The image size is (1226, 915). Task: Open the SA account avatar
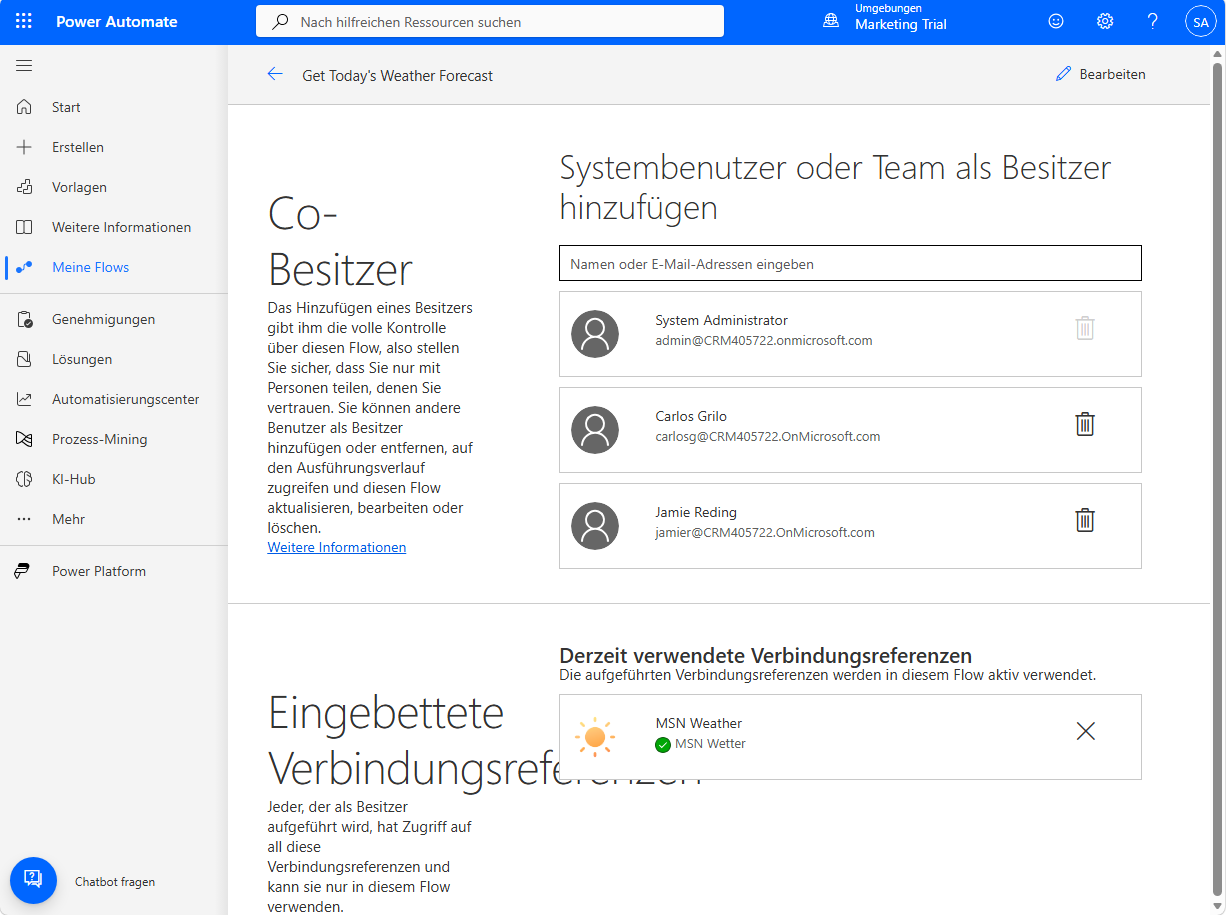(1200, 21)
